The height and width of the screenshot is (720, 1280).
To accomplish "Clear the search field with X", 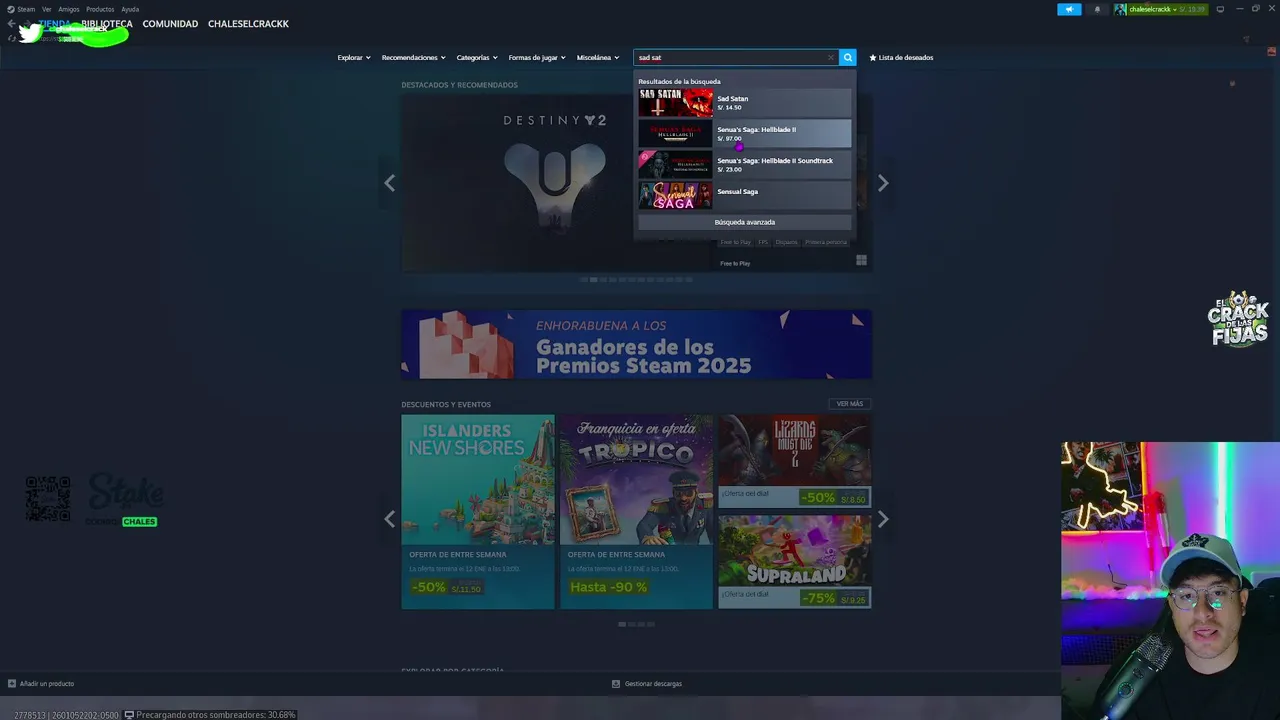I will 830,57.
